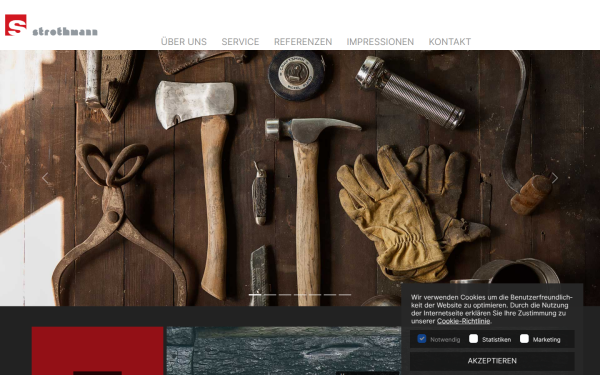
Task: Open the KONTAKT menu item
Action: click(450, 41)
